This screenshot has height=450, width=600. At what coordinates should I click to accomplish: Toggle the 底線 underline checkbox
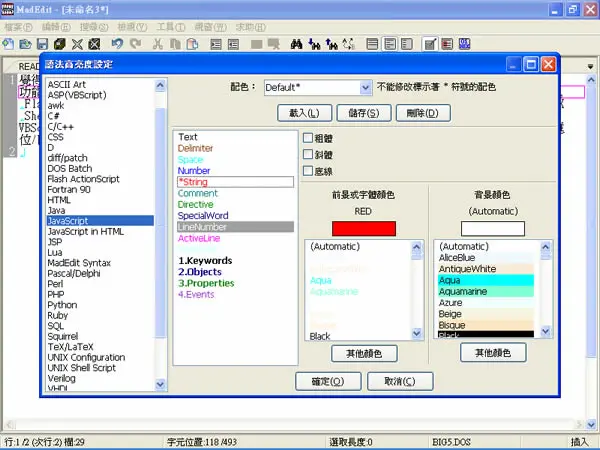(308, 171)
